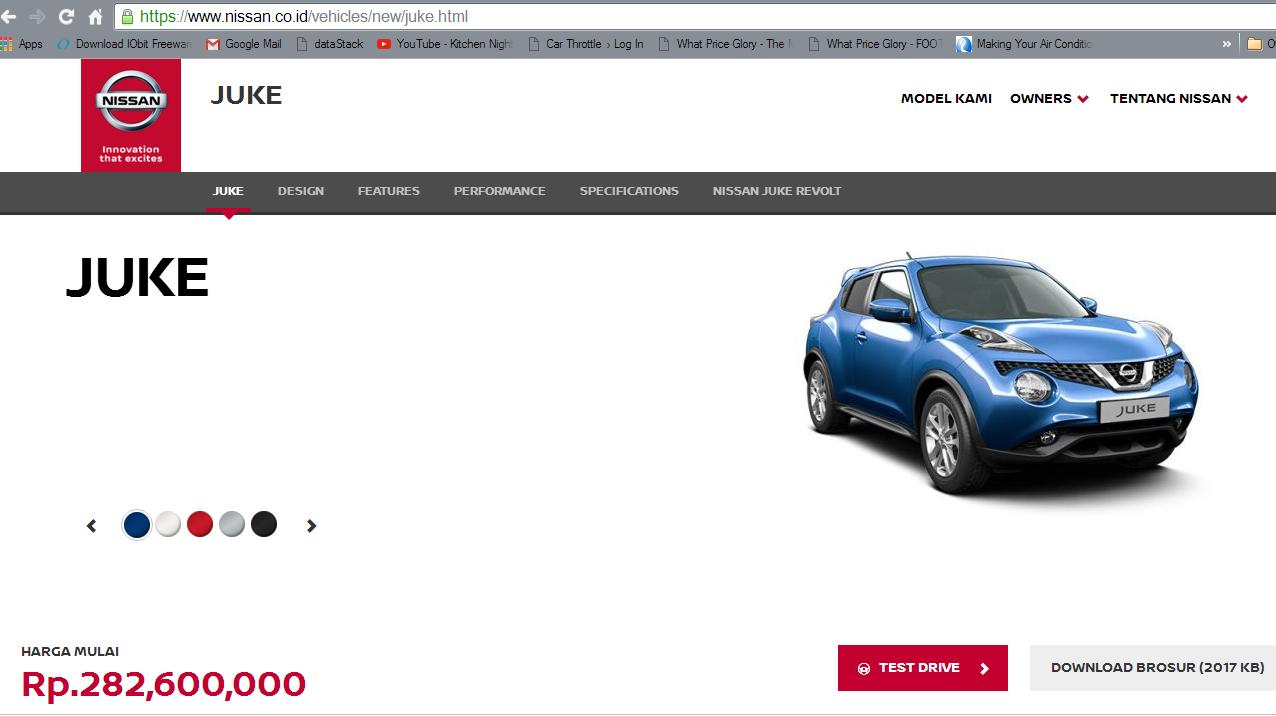The width and height of the screenshot is (1276, 716).
Task: Click the Rp.282,600,000 price text
Action: [164, 685]
